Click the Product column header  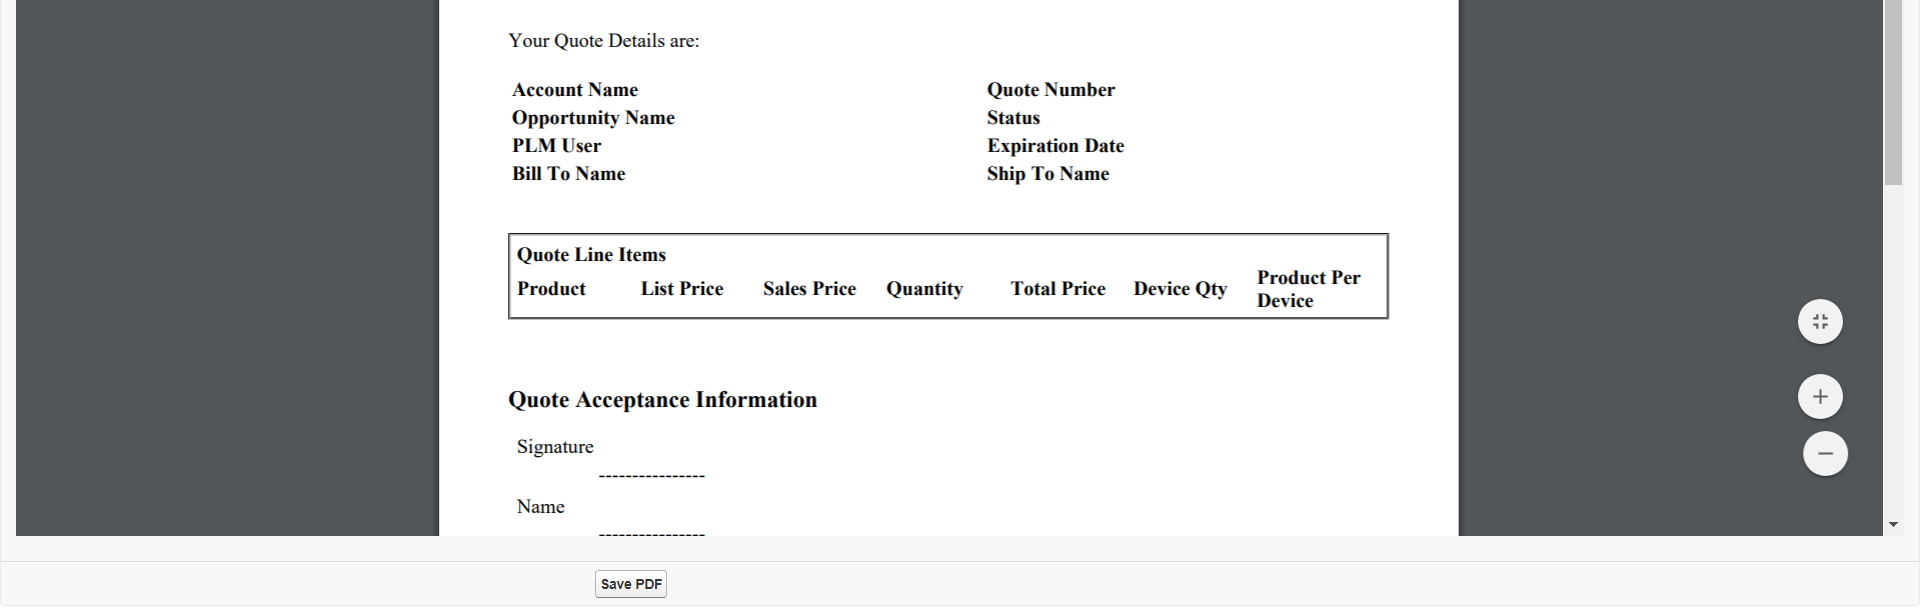click(551, 289)
